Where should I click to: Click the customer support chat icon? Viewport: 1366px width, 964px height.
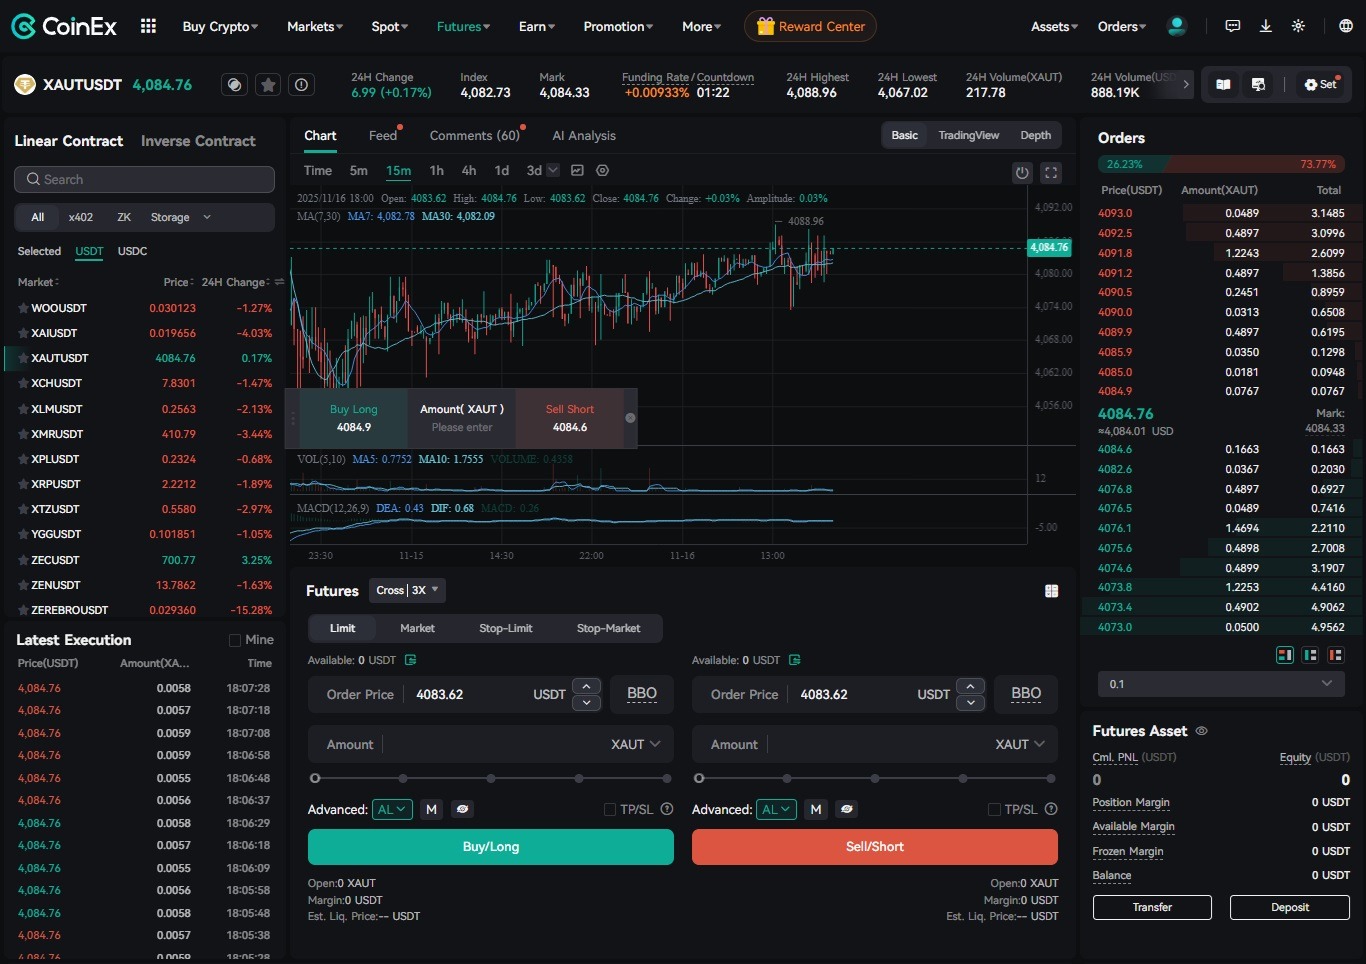pos(1233,25)
